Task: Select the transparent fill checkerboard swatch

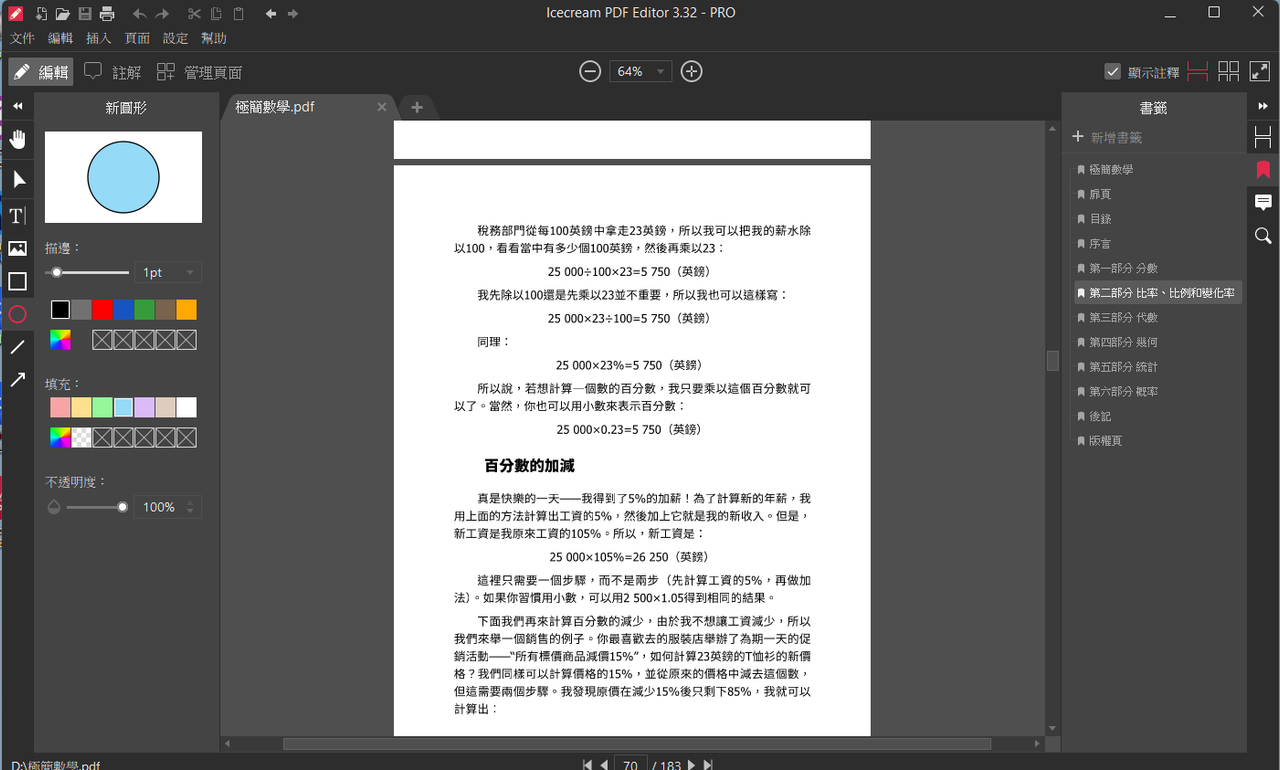Action: [81, 437]
